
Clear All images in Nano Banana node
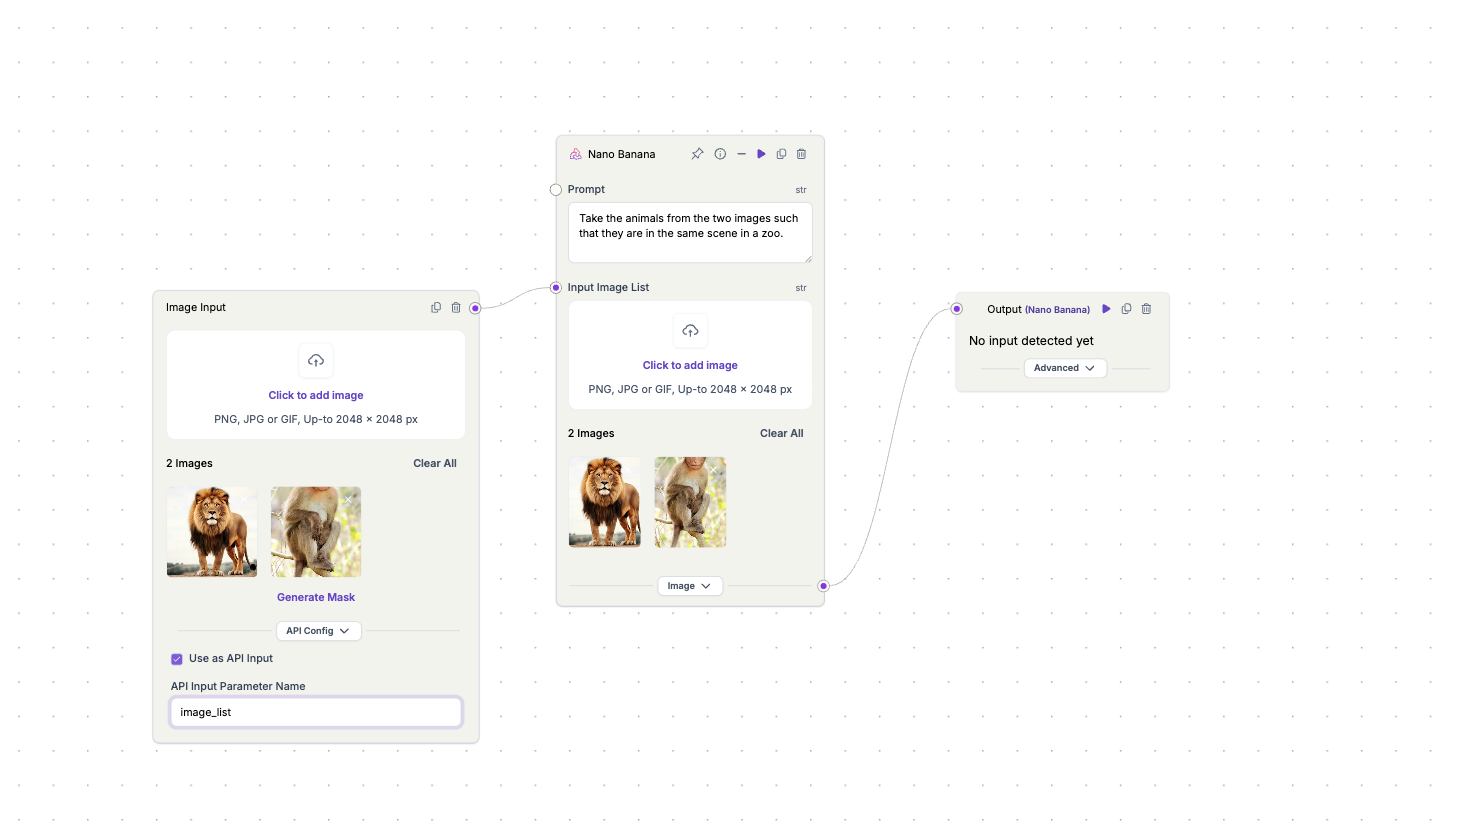tap(781, 433)
